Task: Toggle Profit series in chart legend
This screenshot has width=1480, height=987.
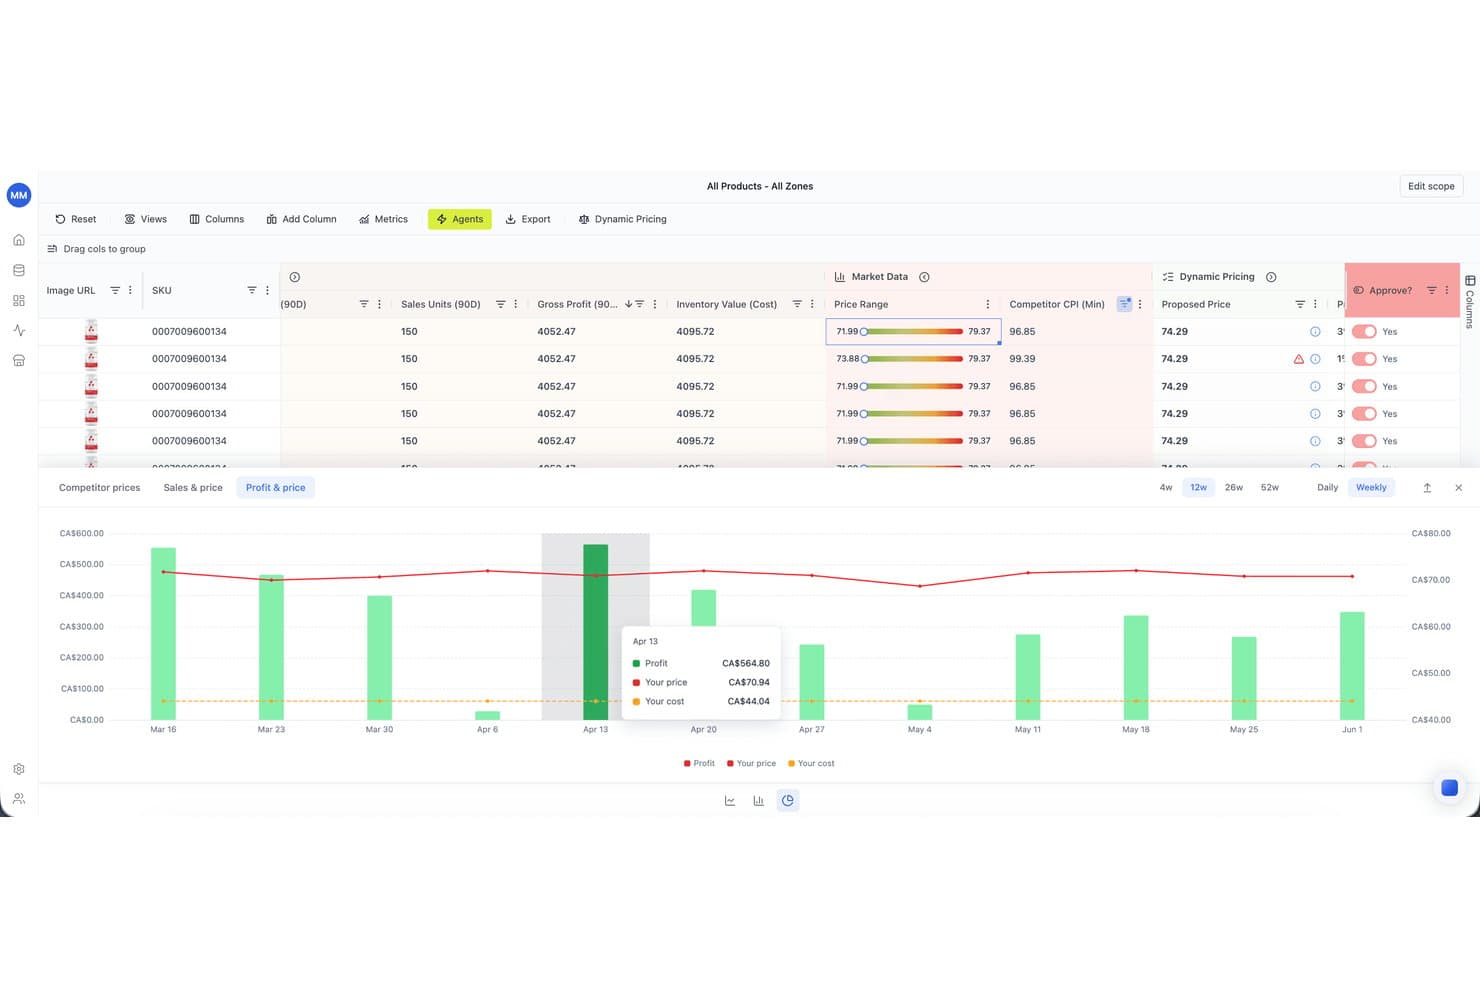Action: [699, 763]
